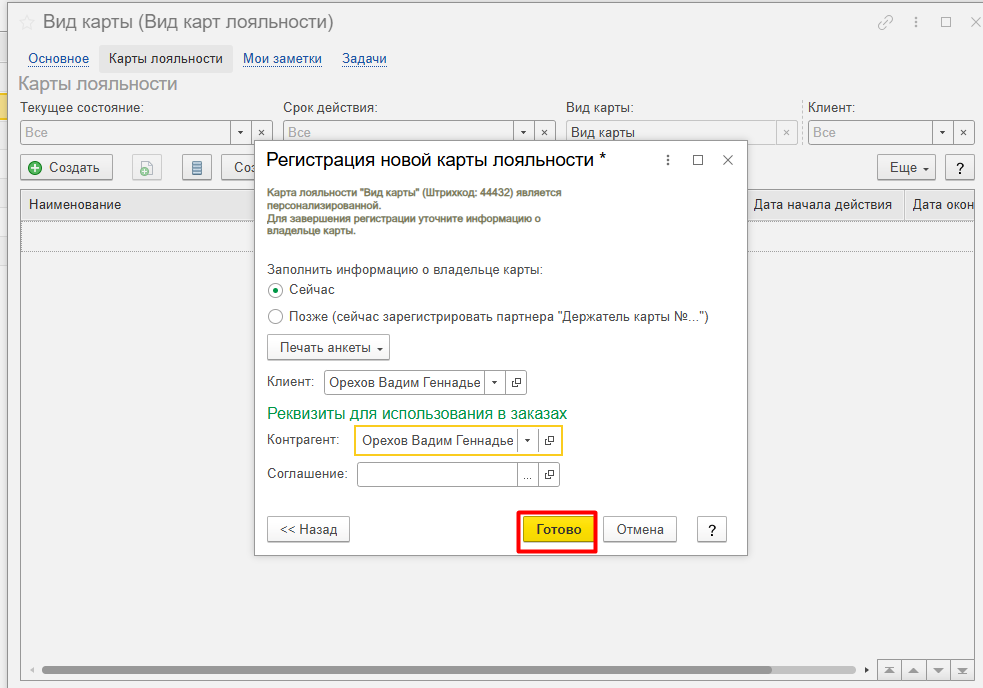
Task: Clear the Текущее состояние filter with x
Action: [x=261, y=132]
